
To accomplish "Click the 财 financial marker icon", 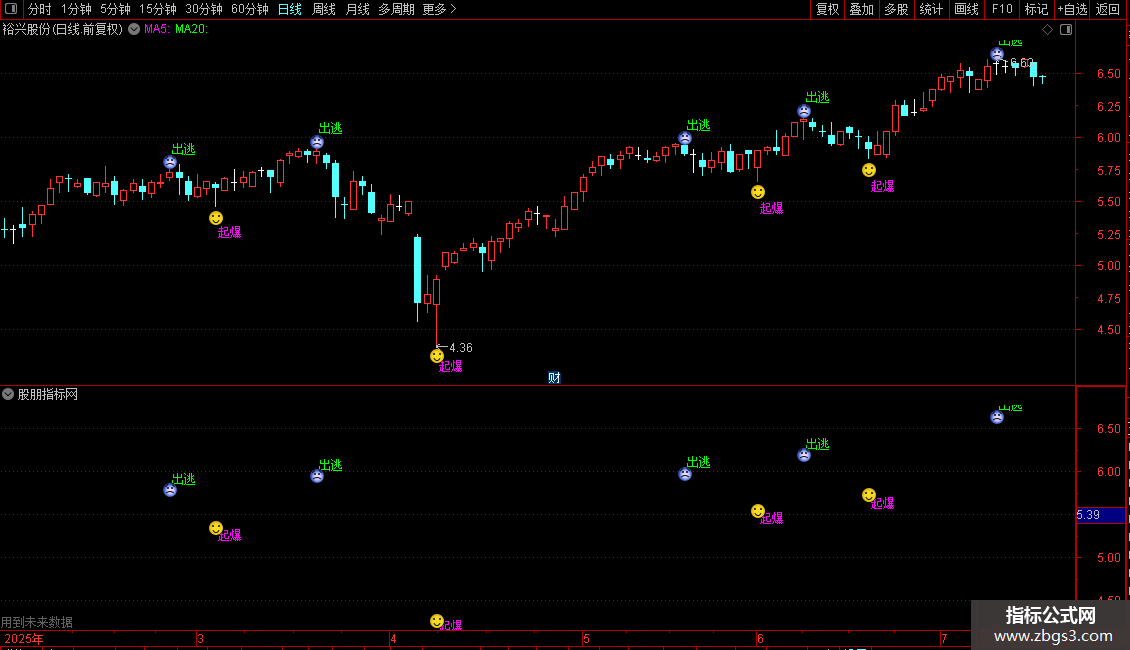I will 553,378.
